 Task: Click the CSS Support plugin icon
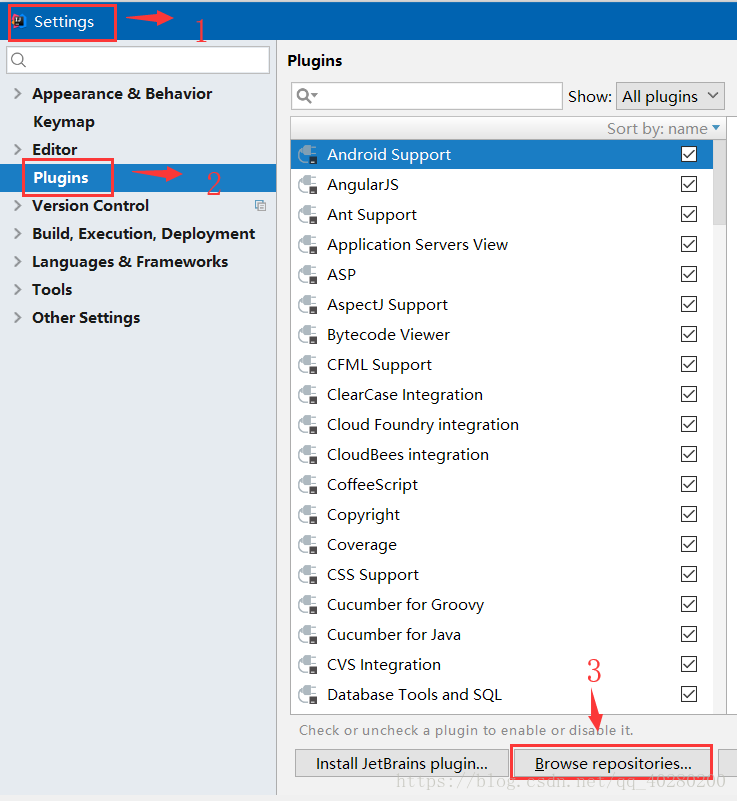(x=308, y=575)
